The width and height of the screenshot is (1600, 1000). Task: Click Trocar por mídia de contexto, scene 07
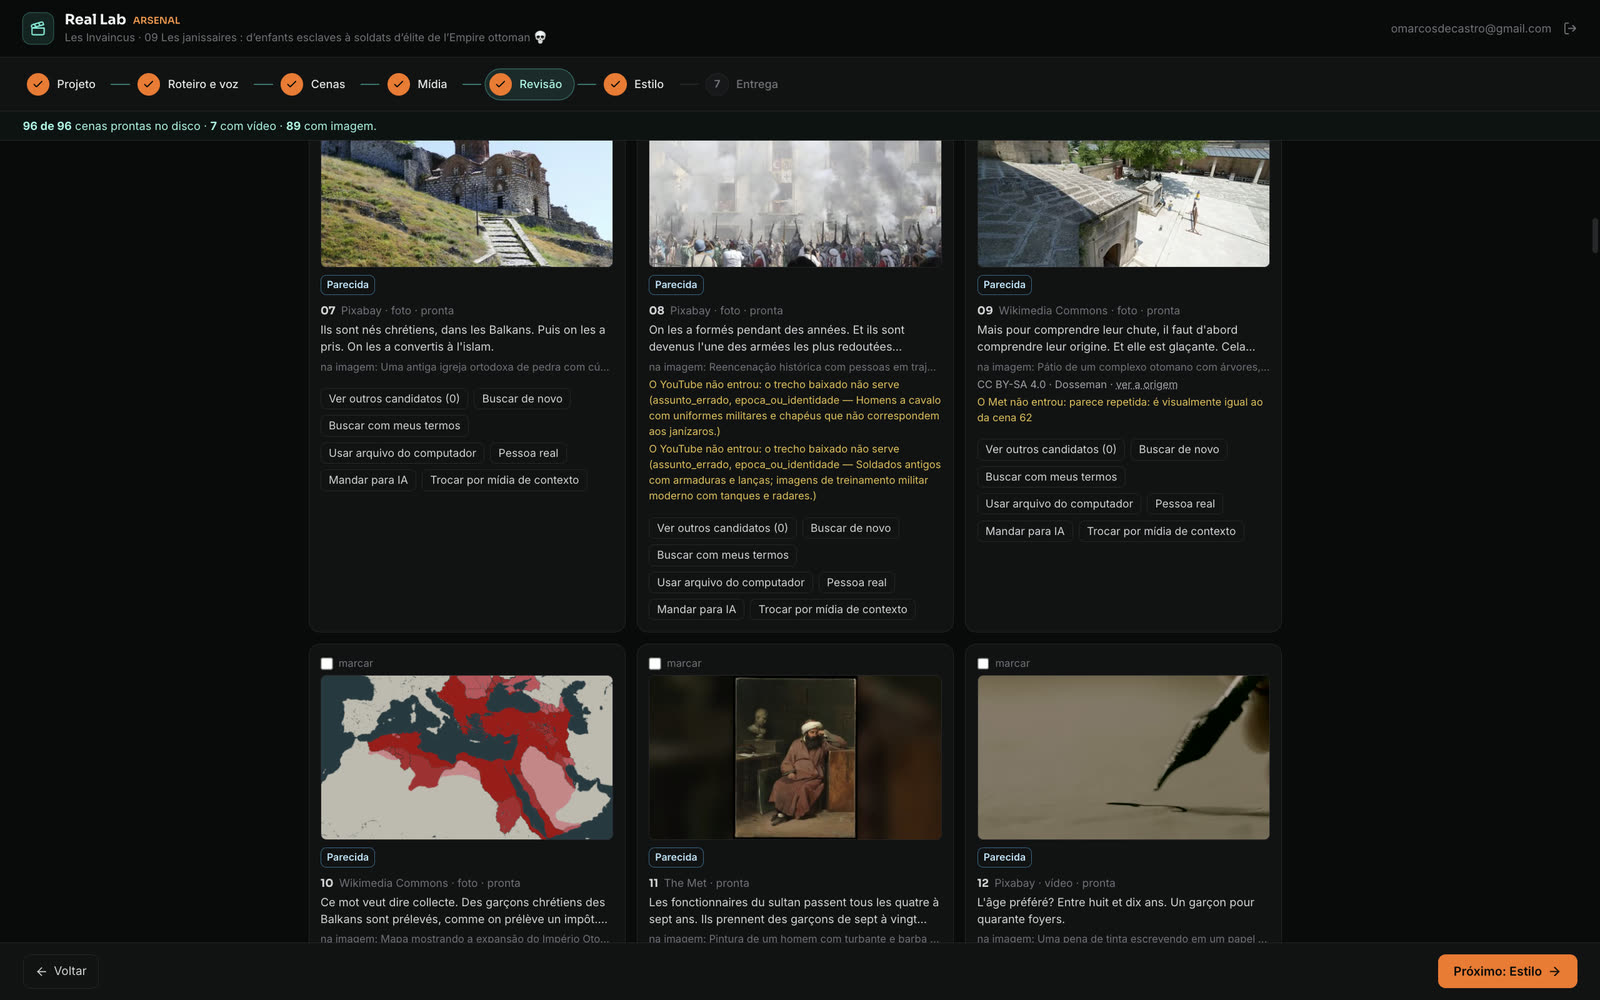tap(504, 480)
